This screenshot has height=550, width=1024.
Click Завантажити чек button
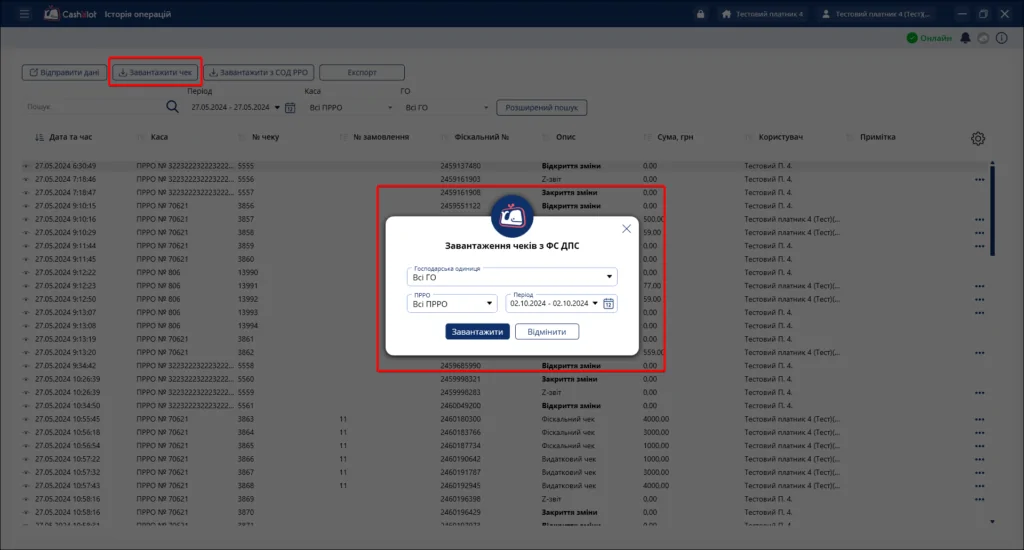155,73
